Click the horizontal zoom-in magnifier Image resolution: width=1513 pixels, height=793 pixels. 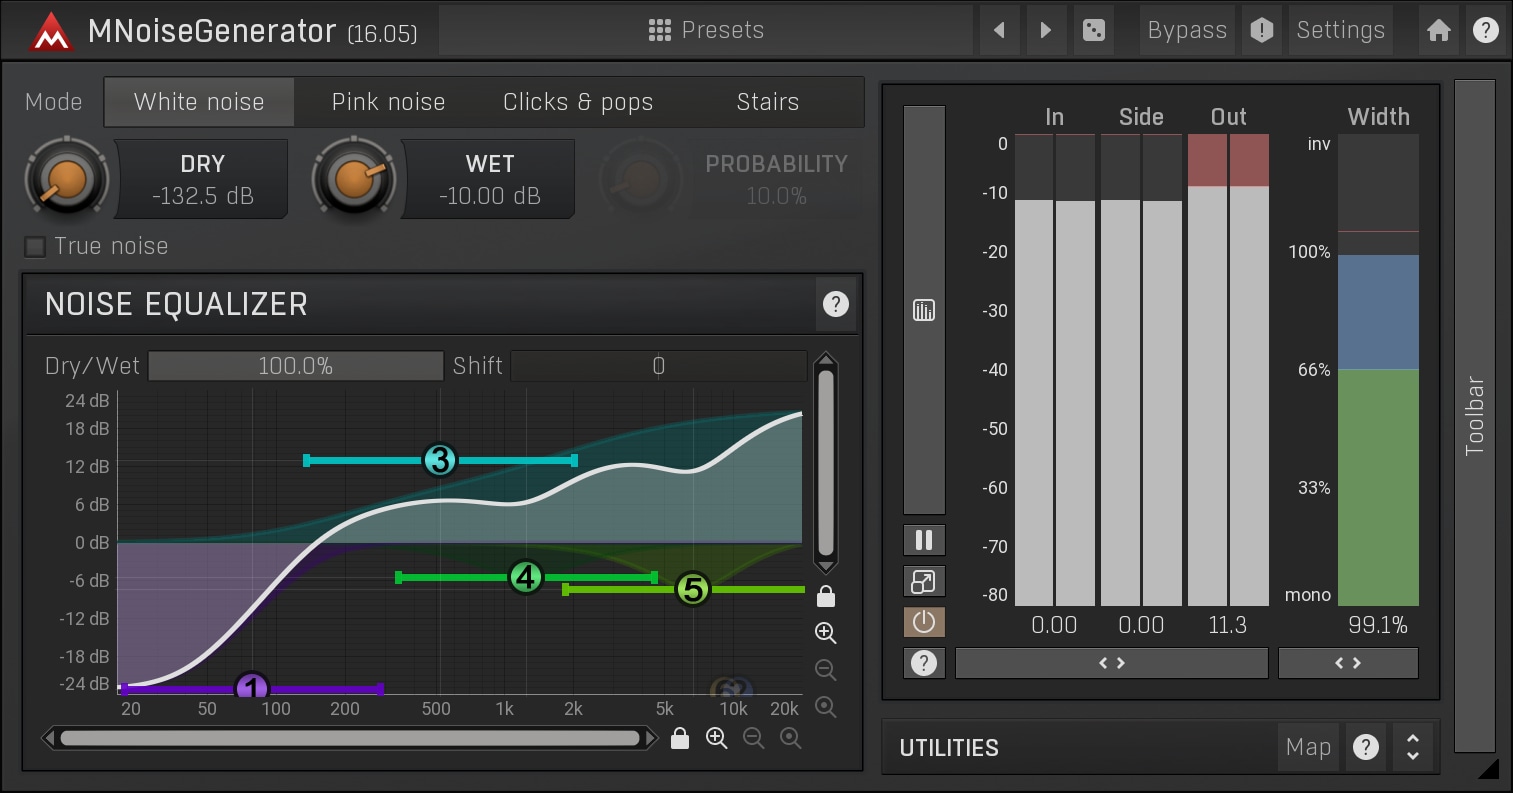(x=717, y=738)
